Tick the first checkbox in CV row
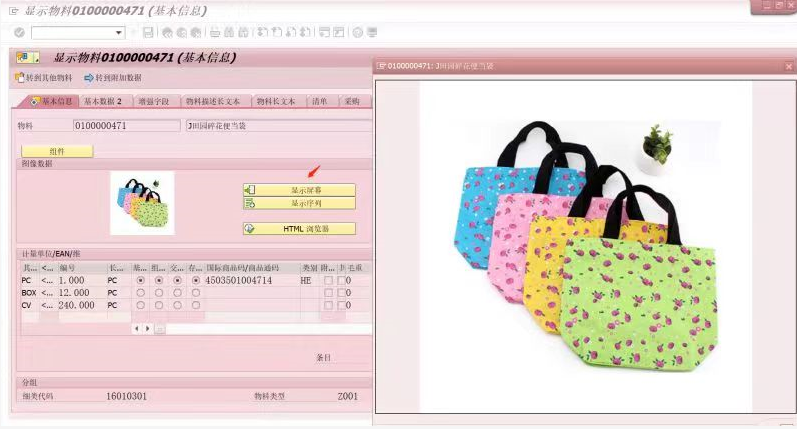Image resolution: width=797 pixels, height=429 pixels. (328, 305)
